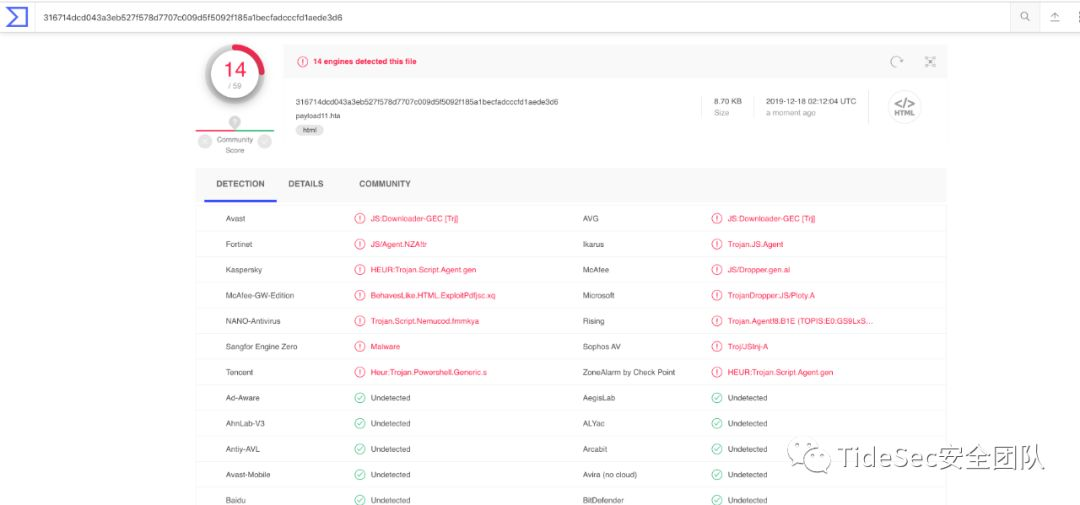Click the Kaspersky HEUR:Trojan.Script.Agent.gen result

[423, 270]
